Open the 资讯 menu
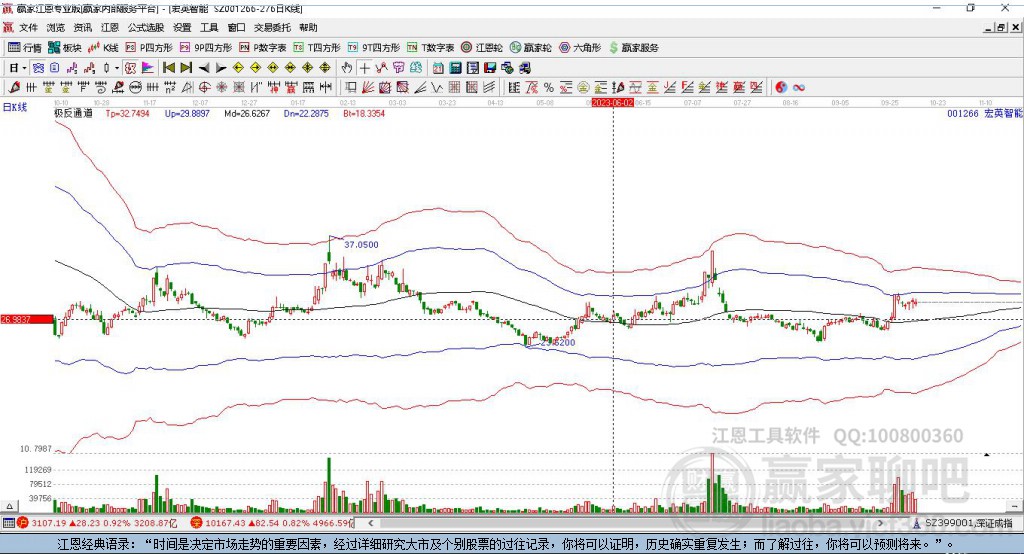 (x=82, y=27)
